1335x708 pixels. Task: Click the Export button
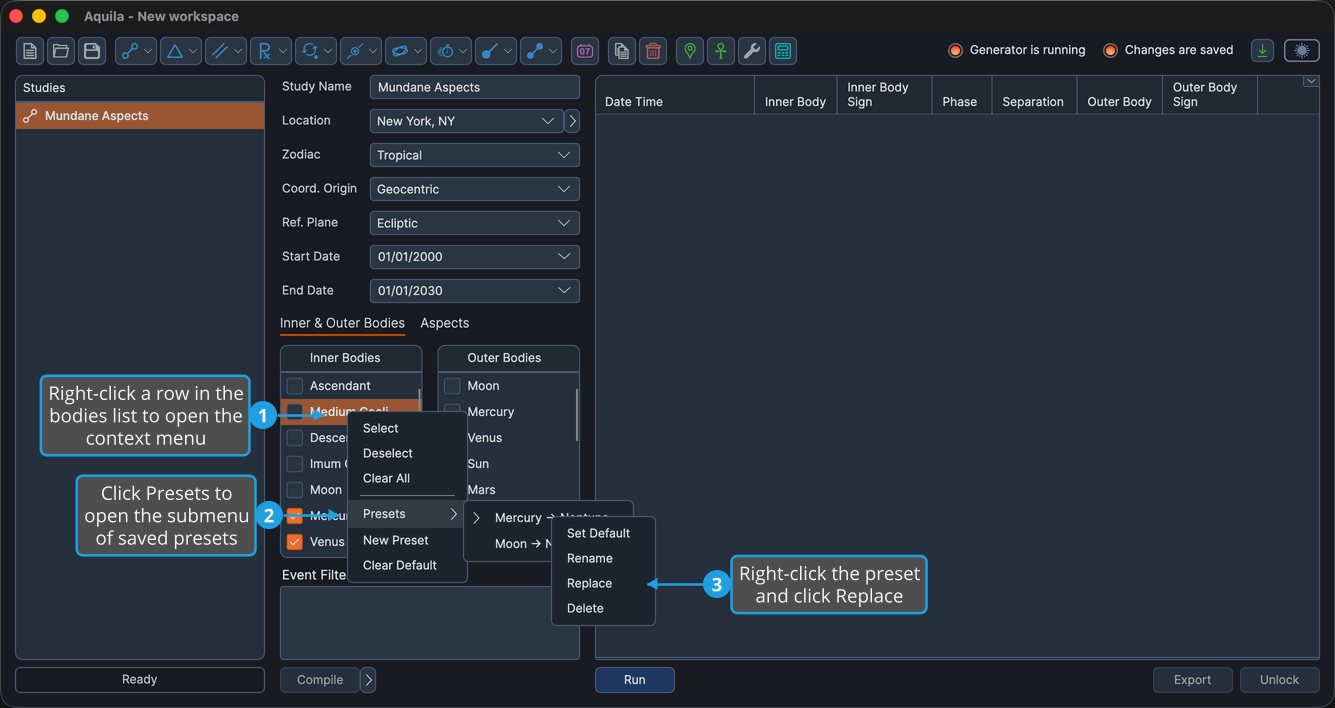point(1192,680)
